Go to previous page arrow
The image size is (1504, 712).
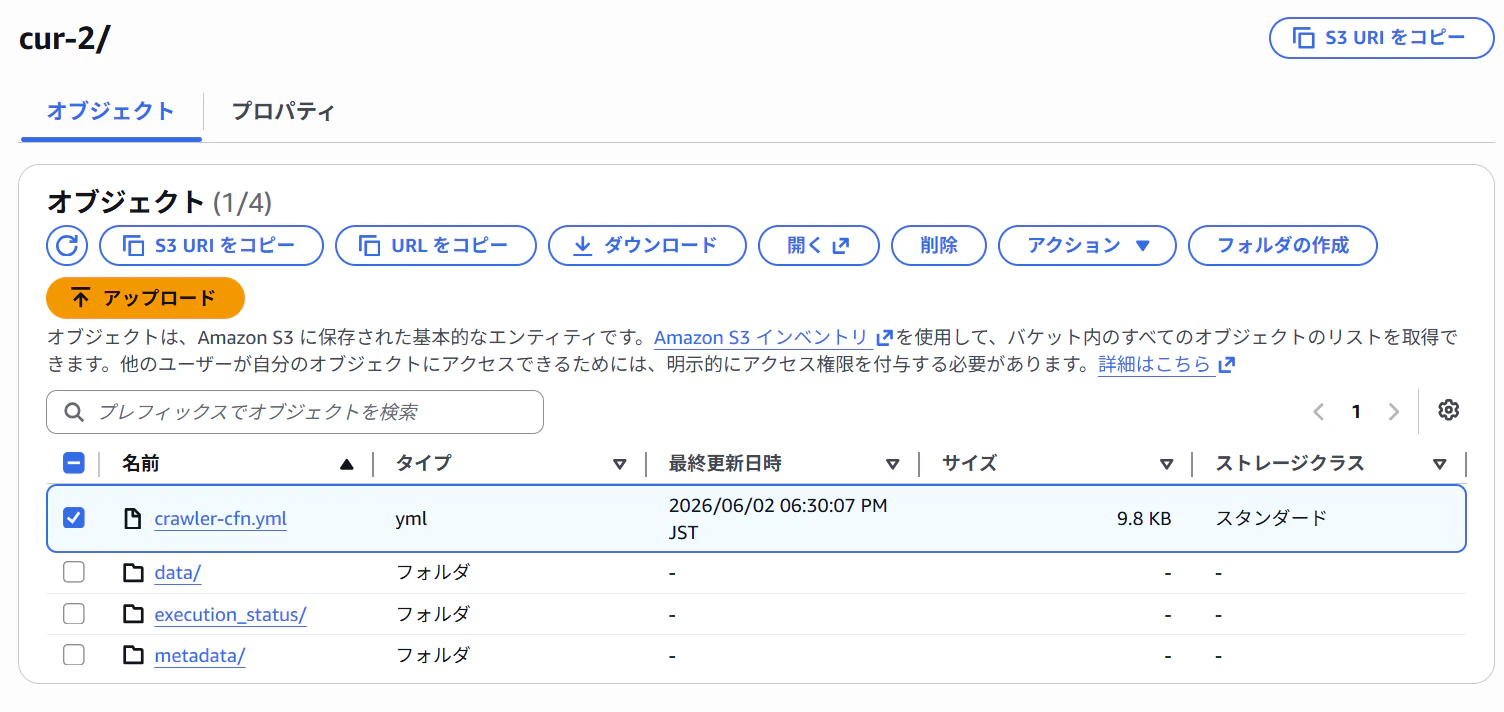(1319, 411)
